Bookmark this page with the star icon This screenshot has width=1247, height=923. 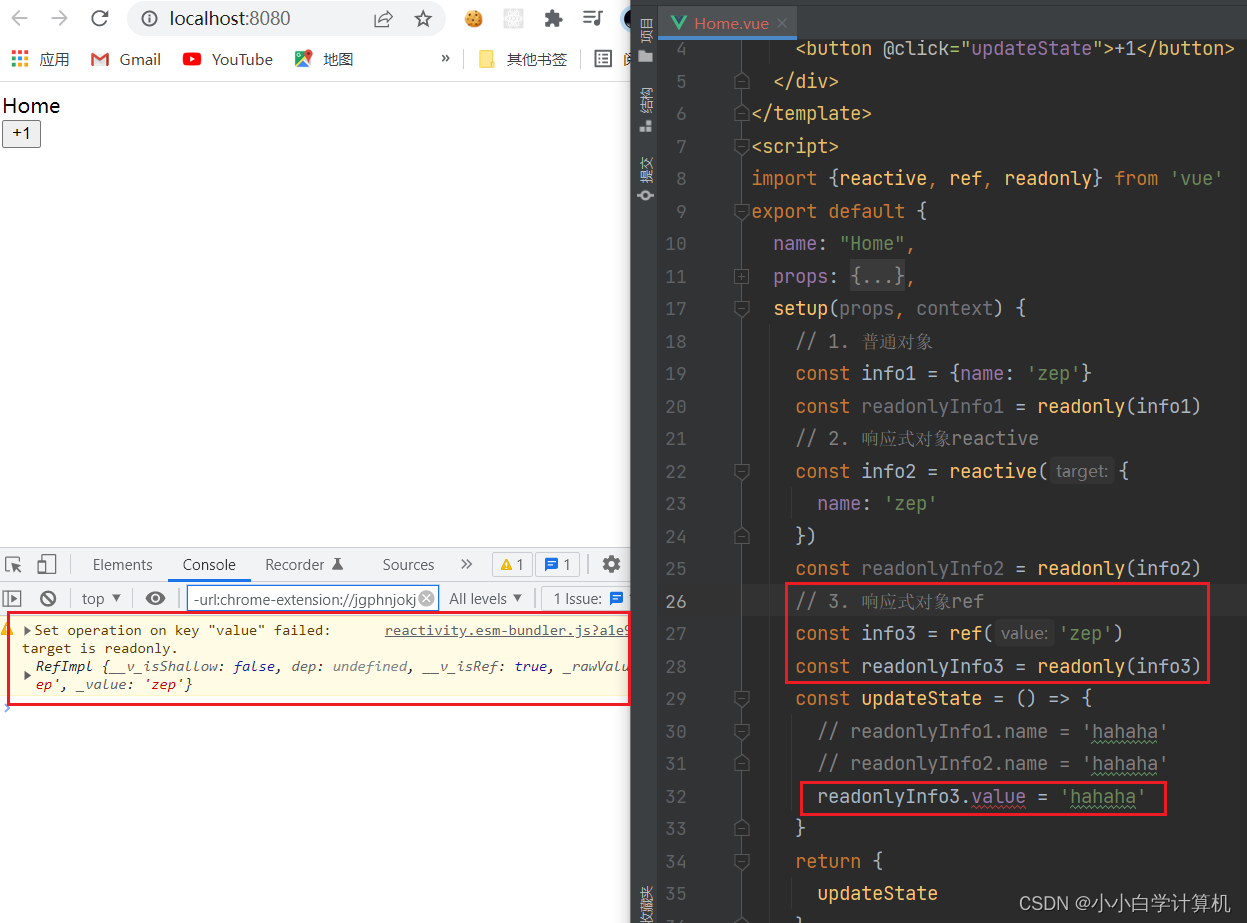point(423,18)
